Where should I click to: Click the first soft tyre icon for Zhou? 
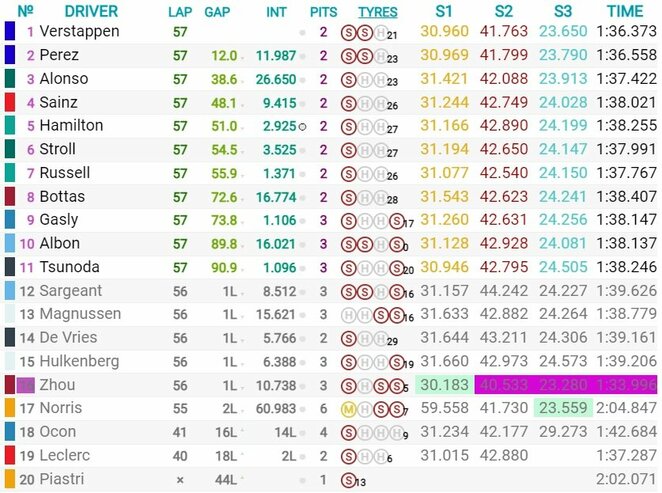click(349, 385)
